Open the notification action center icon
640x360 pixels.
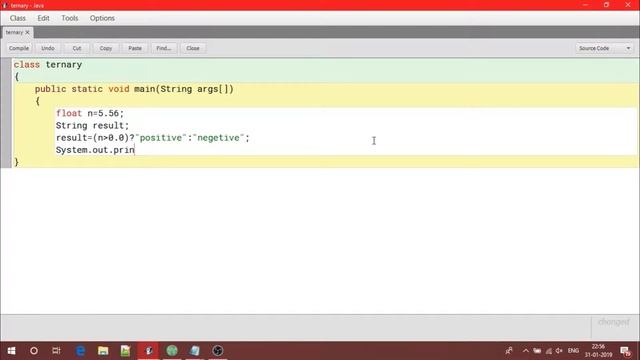tap(625, 351)
